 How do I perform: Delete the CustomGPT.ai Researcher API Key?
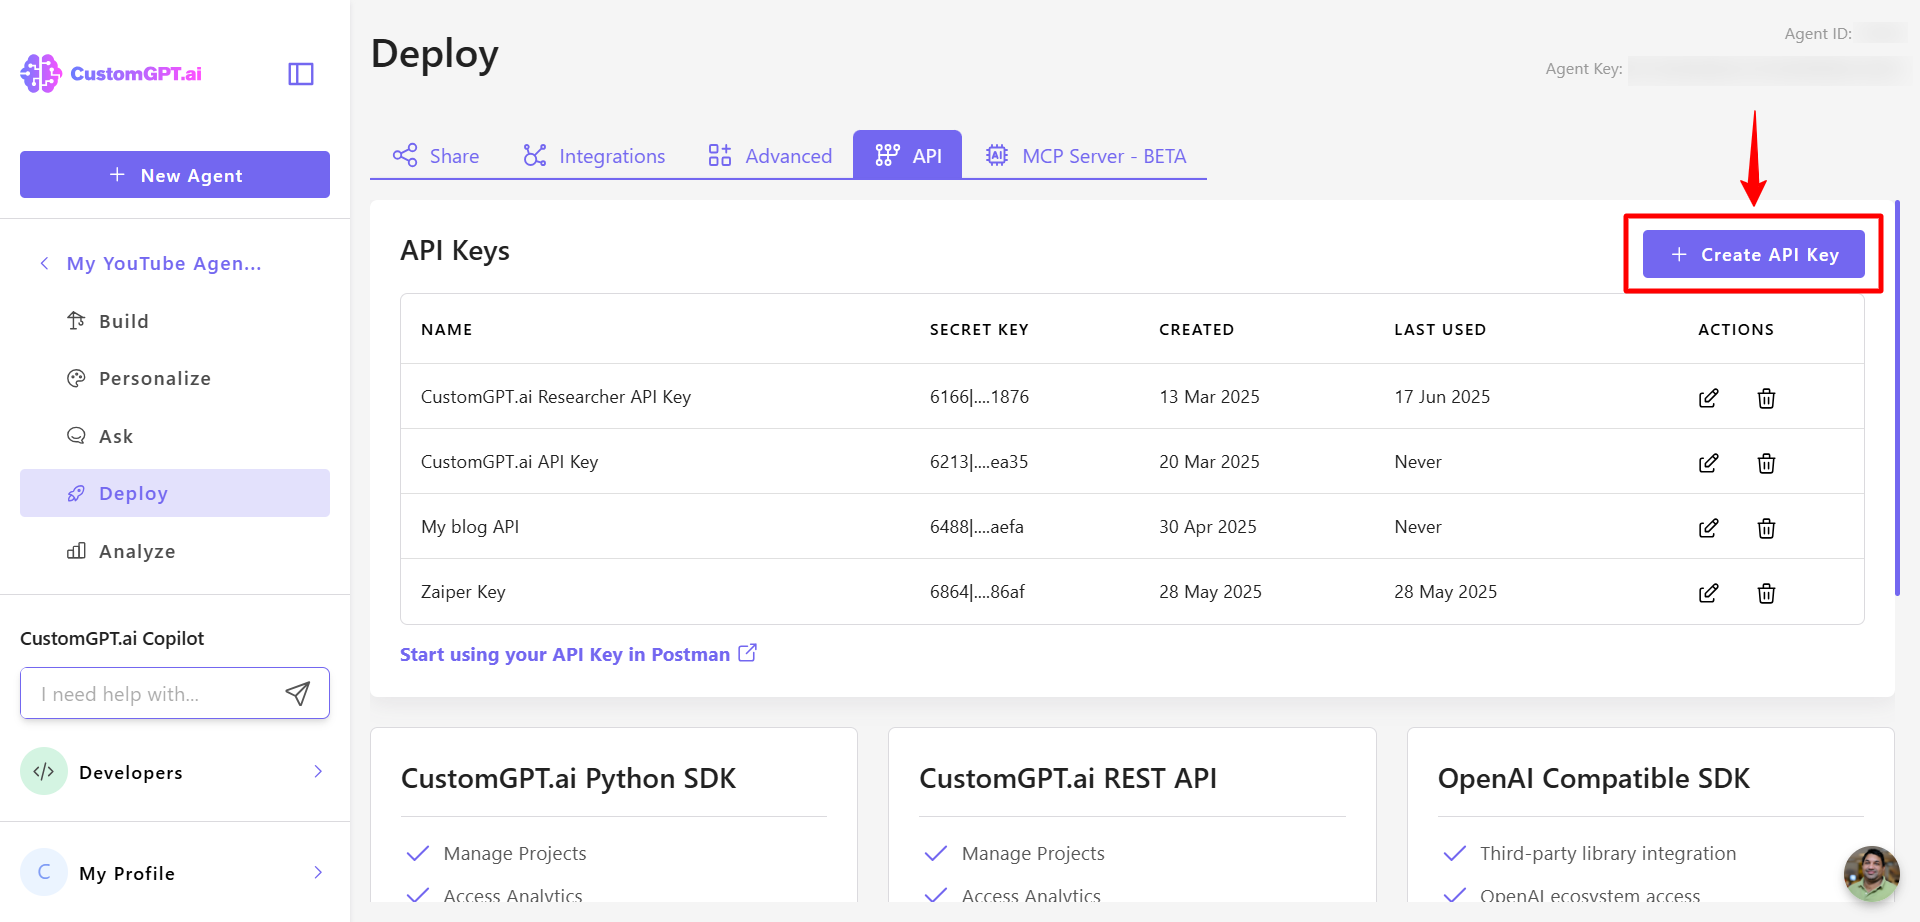click(x=1767, y=398)
